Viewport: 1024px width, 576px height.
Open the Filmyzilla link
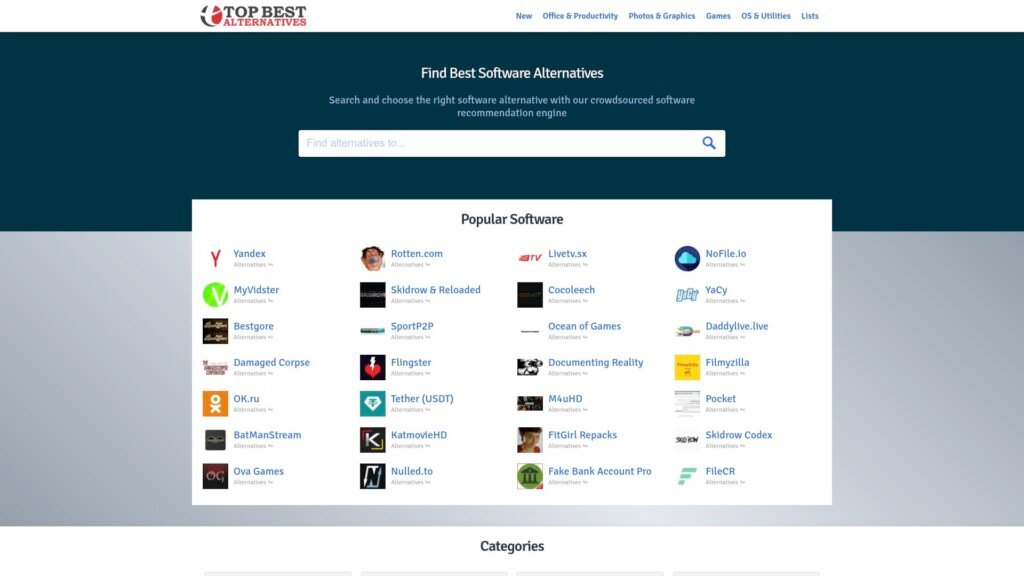tap(728, 362)
